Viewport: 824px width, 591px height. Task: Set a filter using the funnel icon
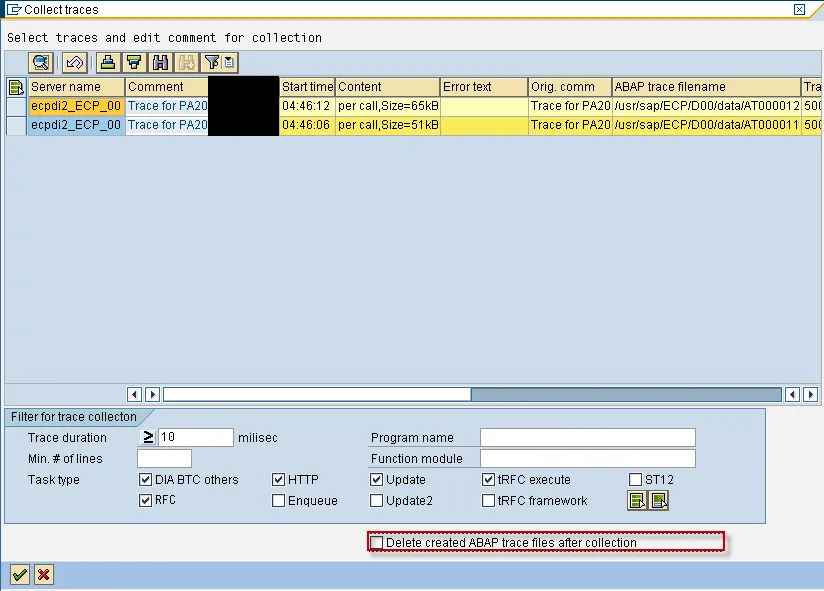pos(211,62)
